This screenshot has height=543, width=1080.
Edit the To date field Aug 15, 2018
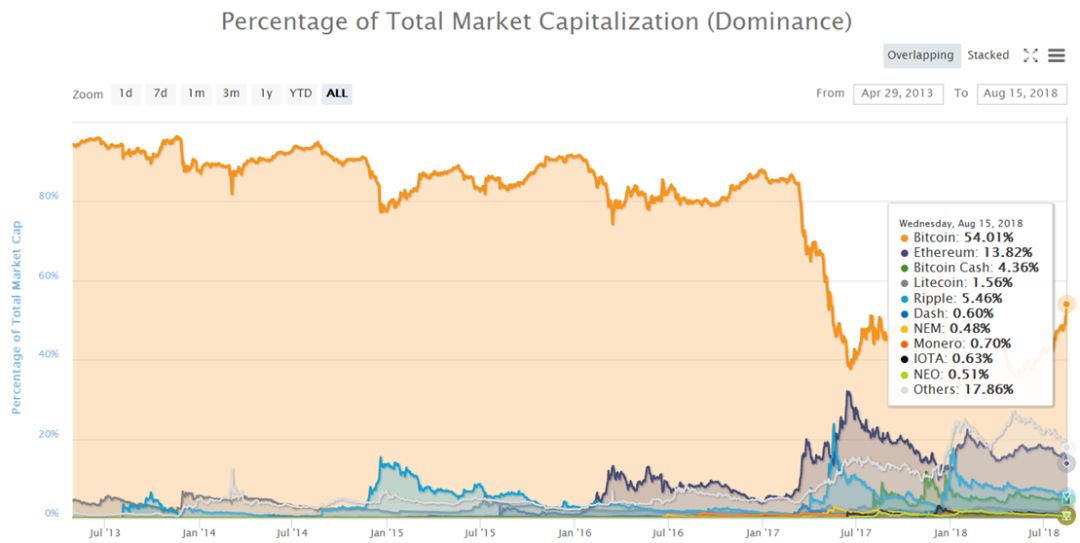[1021, 94]
